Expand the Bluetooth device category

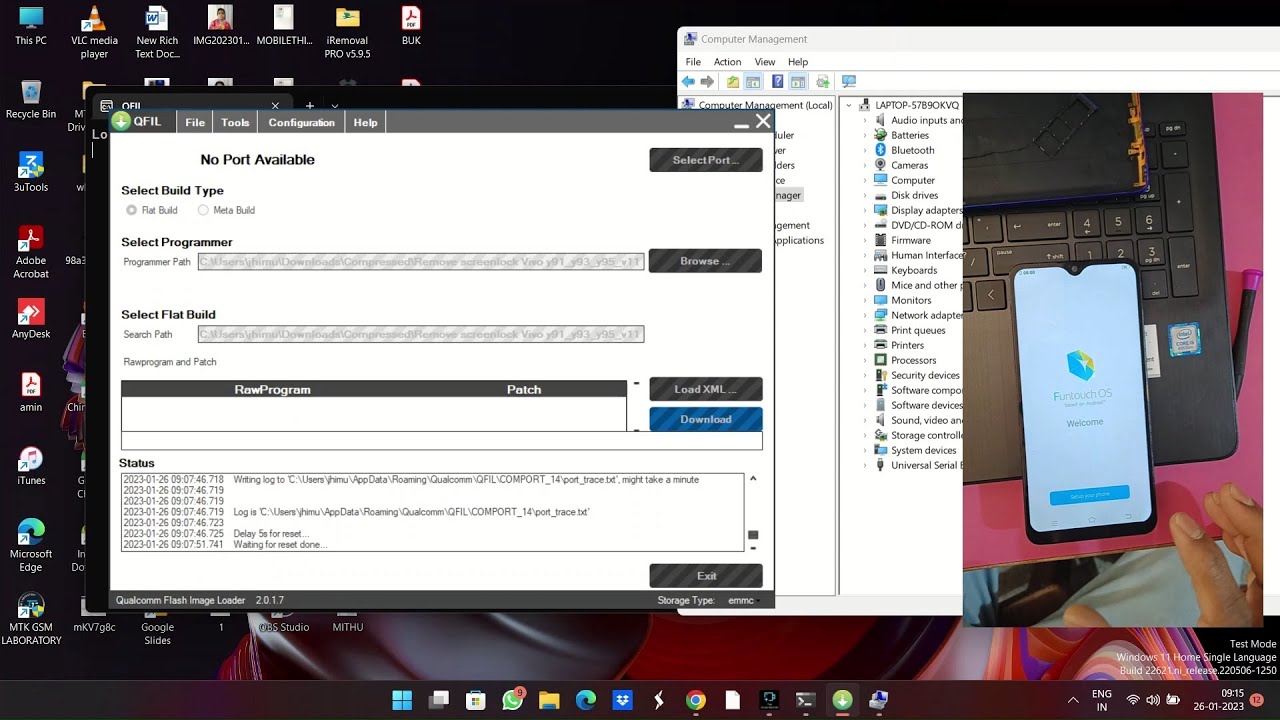[867, 150]
